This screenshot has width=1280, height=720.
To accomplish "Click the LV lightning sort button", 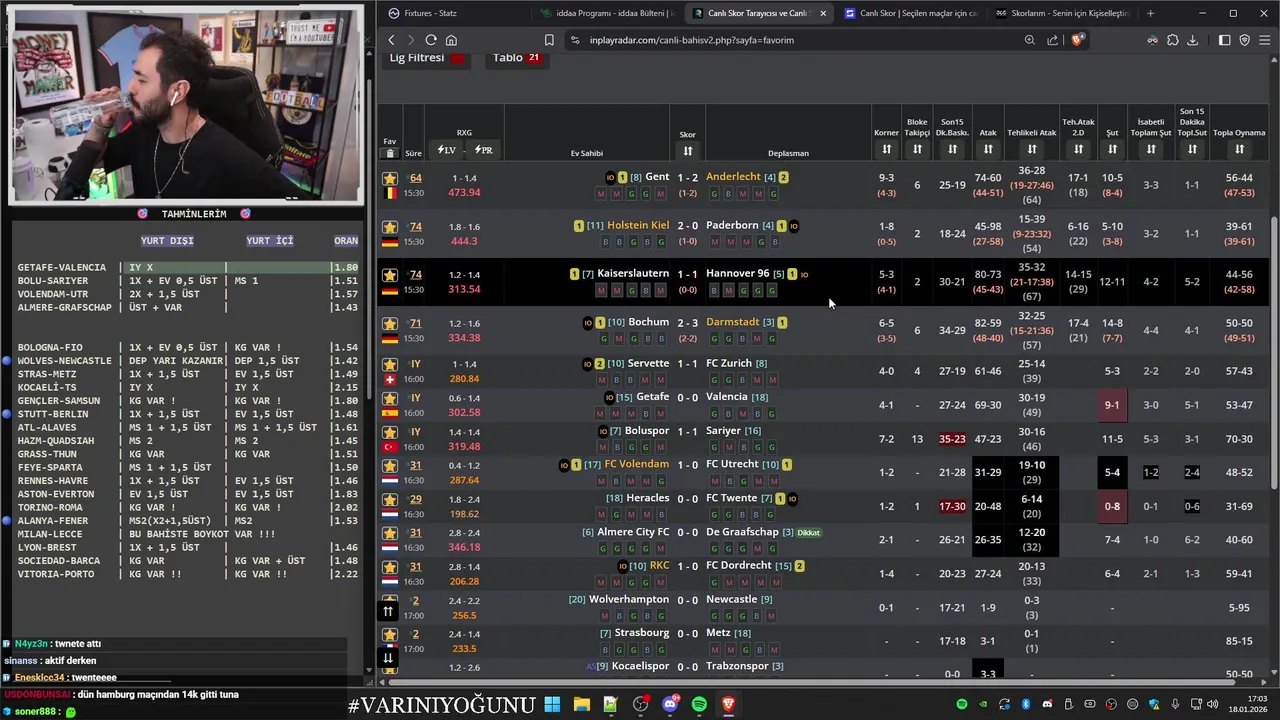I will pyautogui.click(x=446, y=150).
